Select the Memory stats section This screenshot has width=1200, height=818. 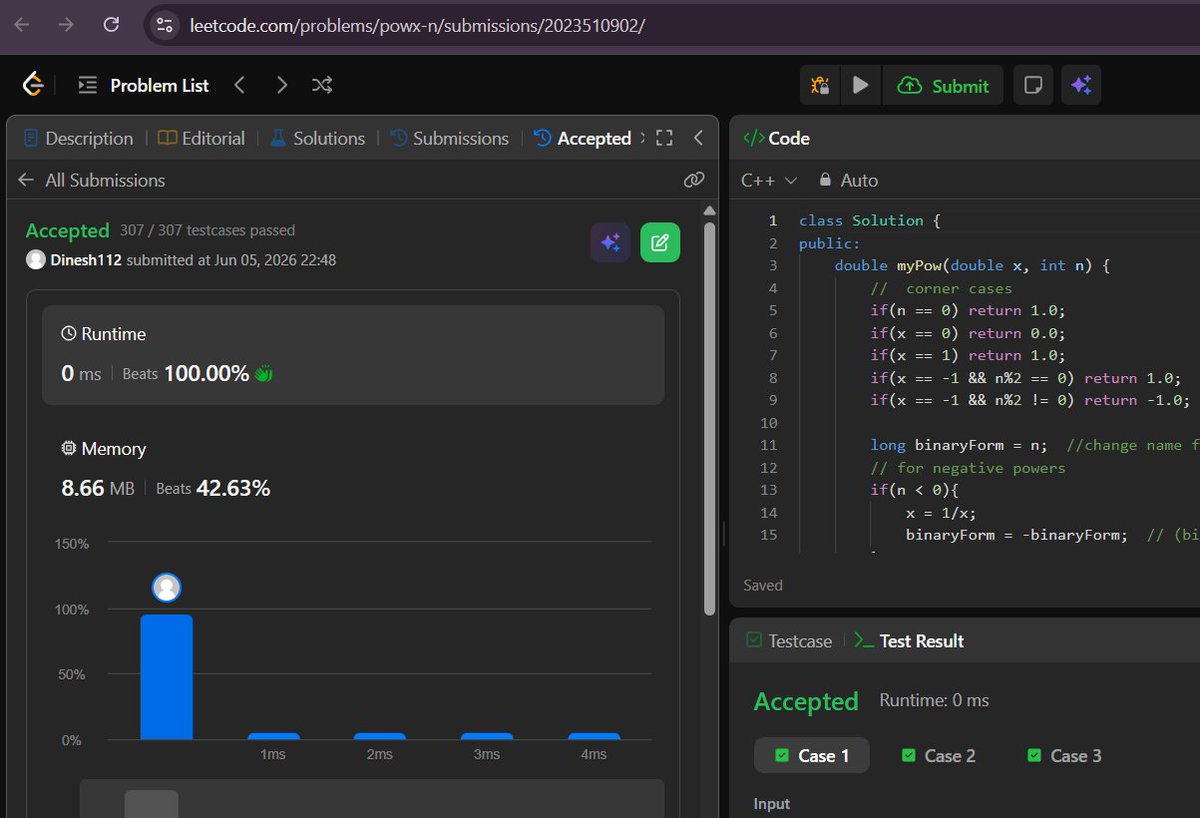point(353,468)
